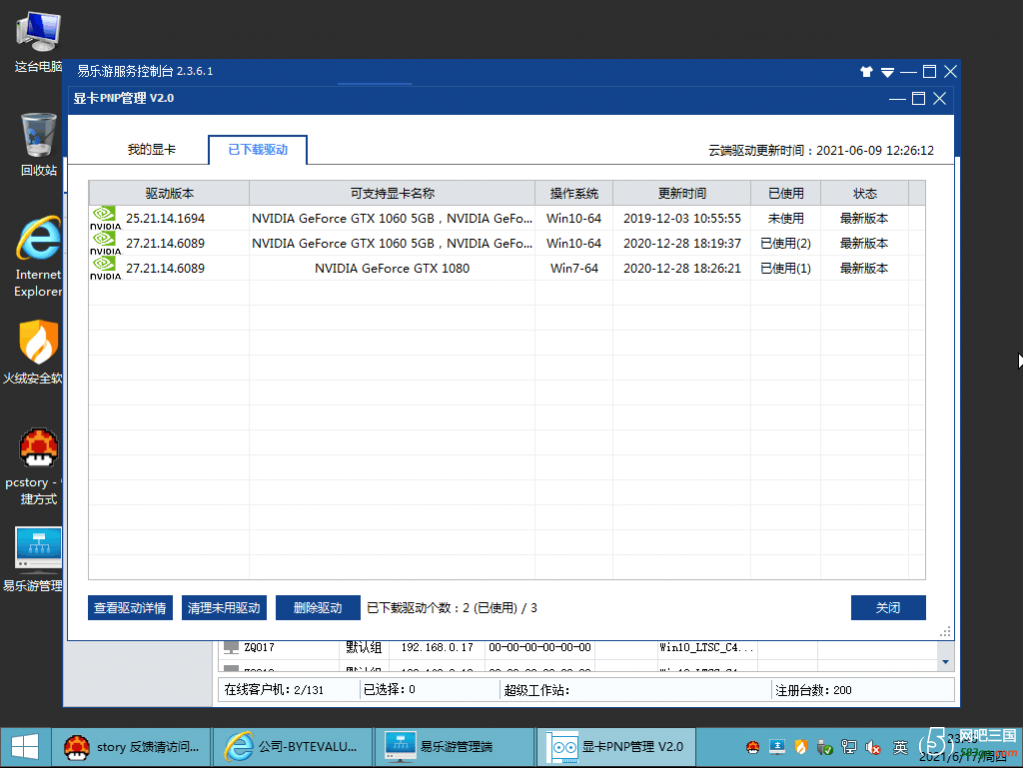Select NVIDIA icon of the Win10-64 27.21.14.6089 row

106,243
